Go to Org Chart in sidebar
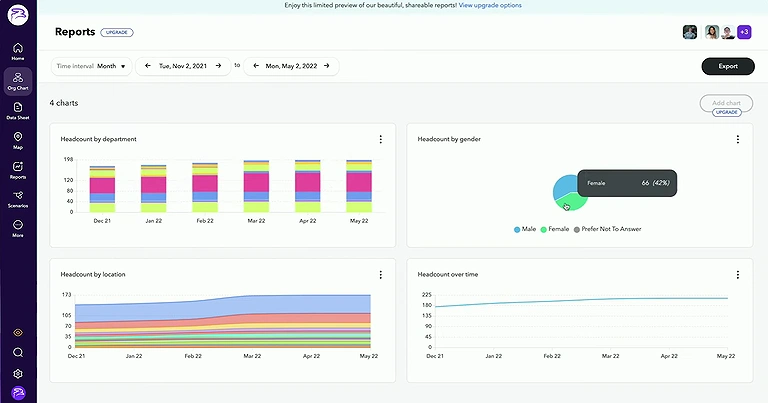 click(18, 81)
